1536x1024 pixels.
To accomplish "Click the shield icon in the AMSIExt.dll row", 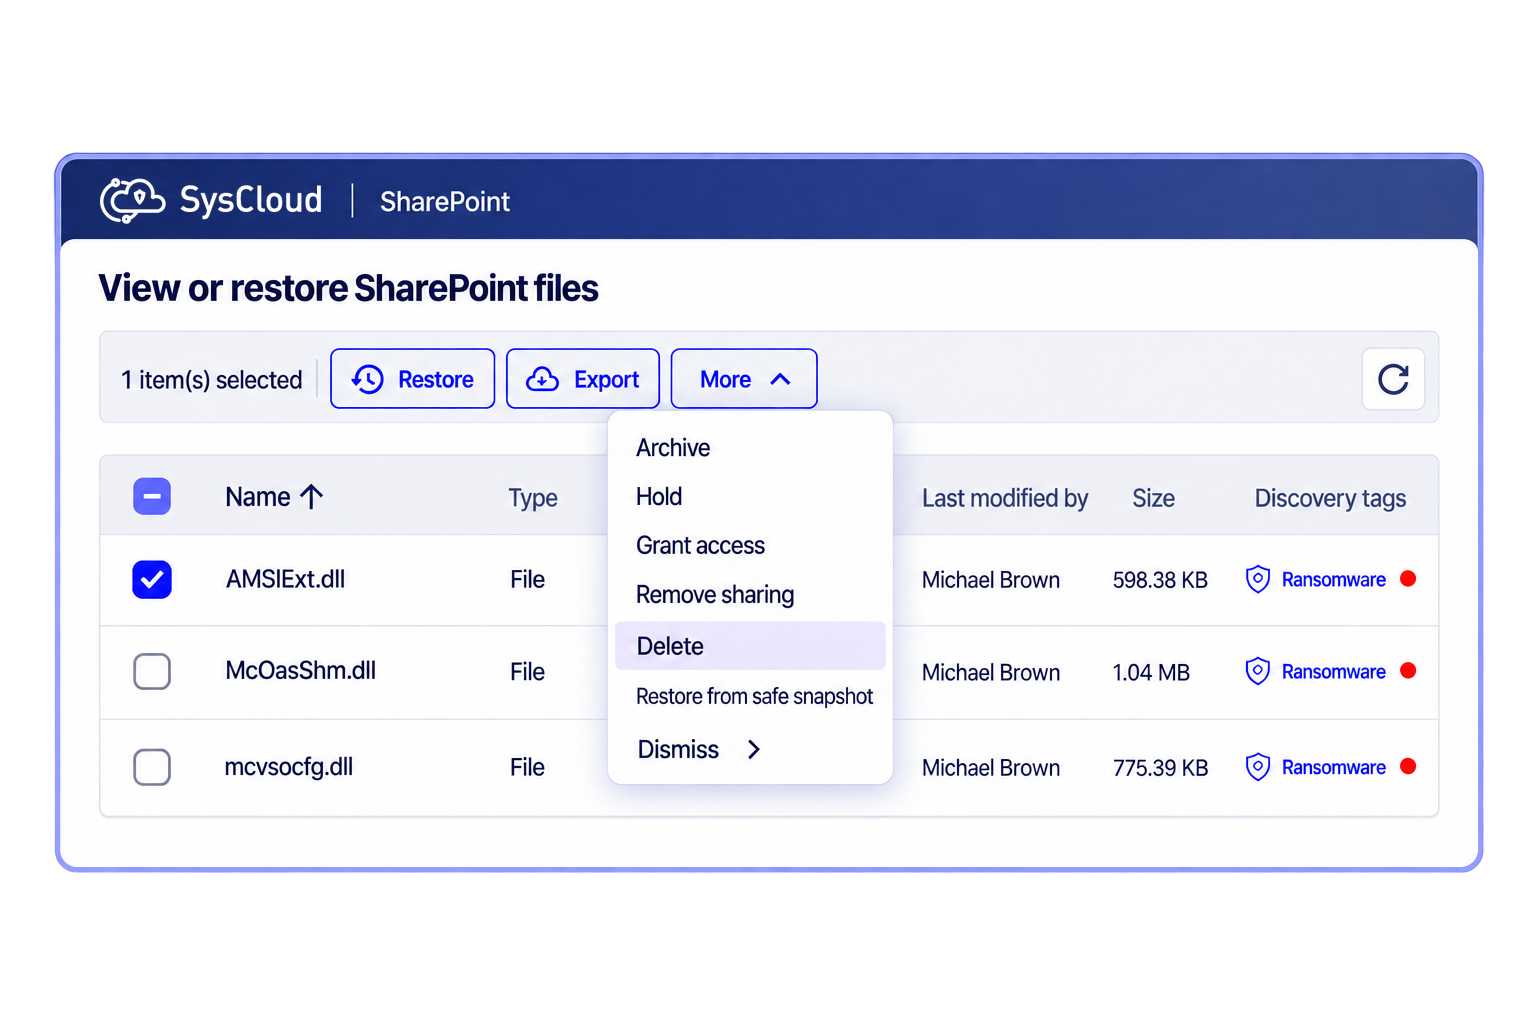I will 1258,579.
